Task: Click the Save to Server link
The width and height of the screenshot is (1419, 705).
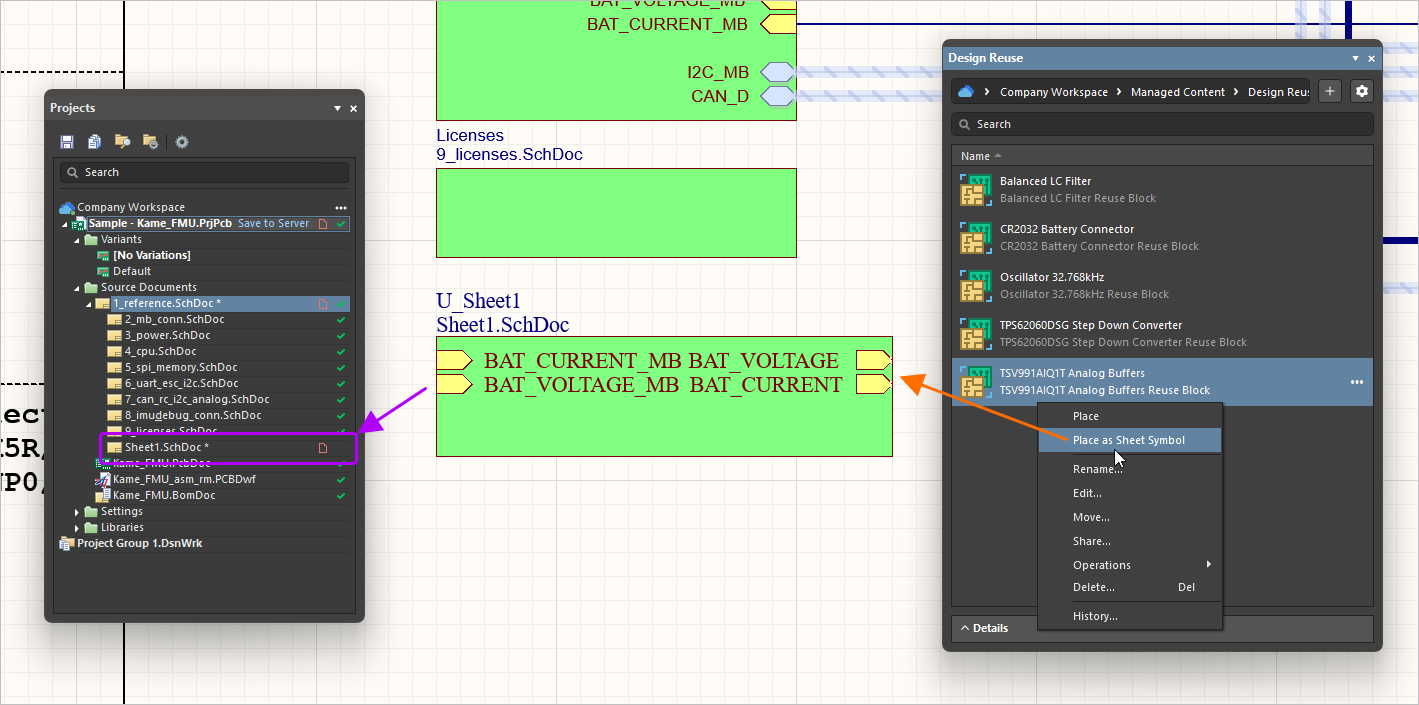Action: (273, 223)
